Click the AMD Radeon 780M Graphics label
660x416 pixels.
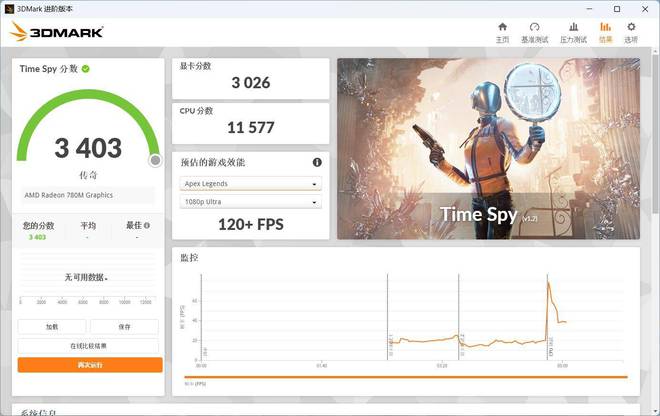[69, 195]
